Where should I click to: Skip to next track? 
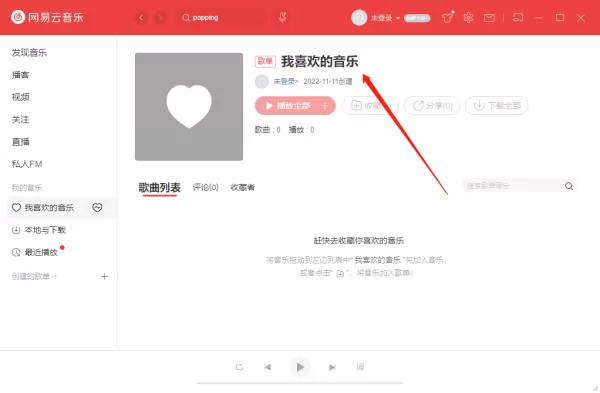tap(332, 367)
